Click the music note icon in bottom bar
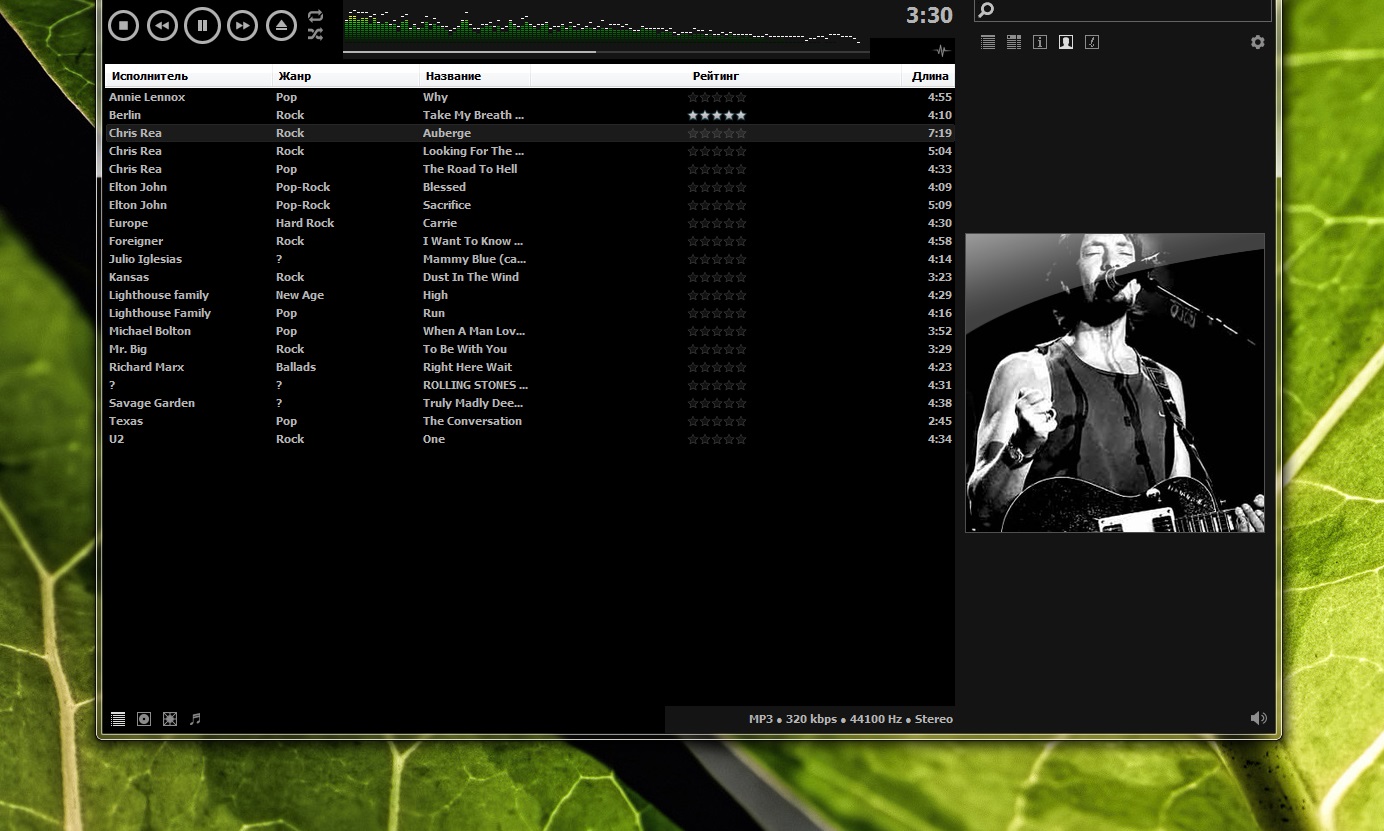1384x831 pixels. (x=196, y=718)
